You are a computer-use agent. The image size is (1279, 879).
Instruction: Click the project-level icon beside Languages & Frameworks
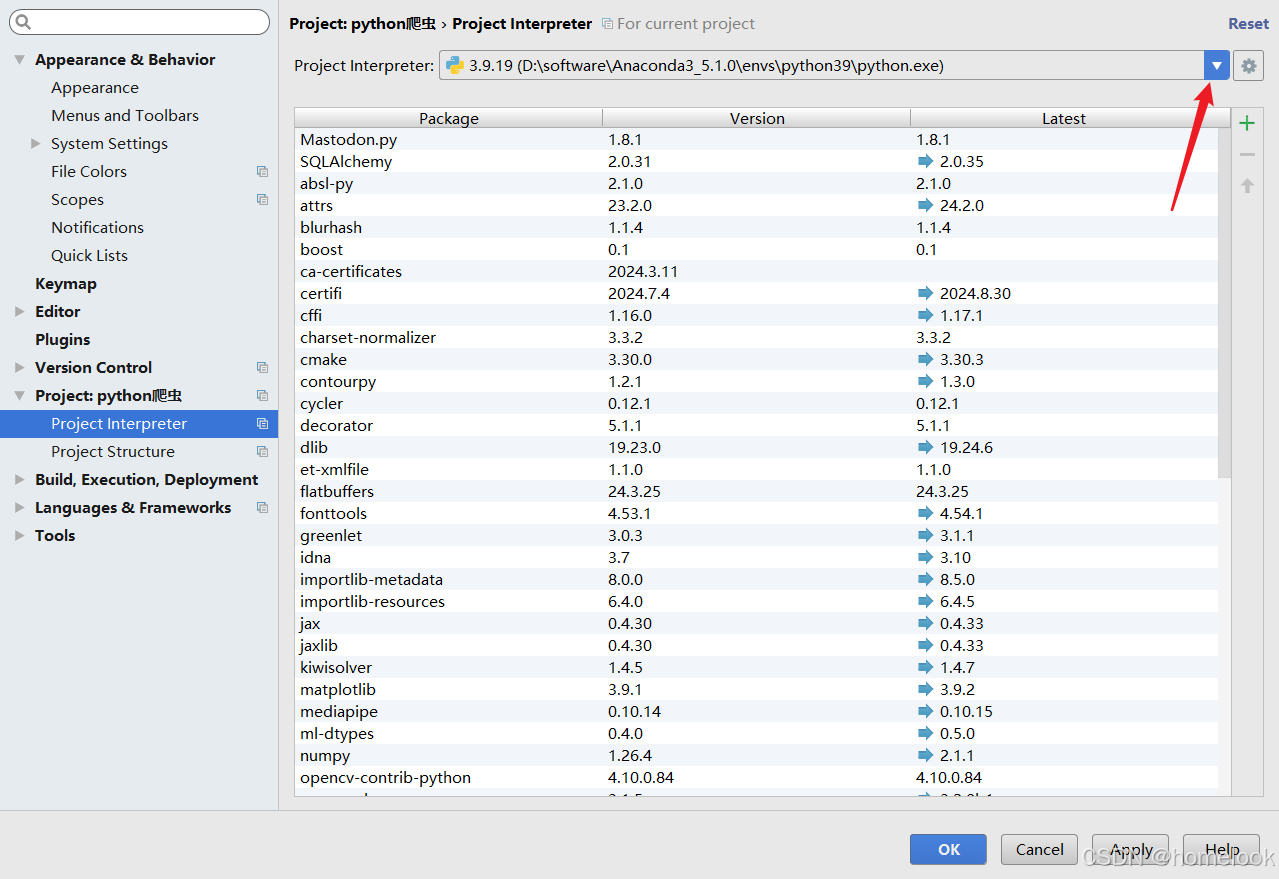pos(262,508)
